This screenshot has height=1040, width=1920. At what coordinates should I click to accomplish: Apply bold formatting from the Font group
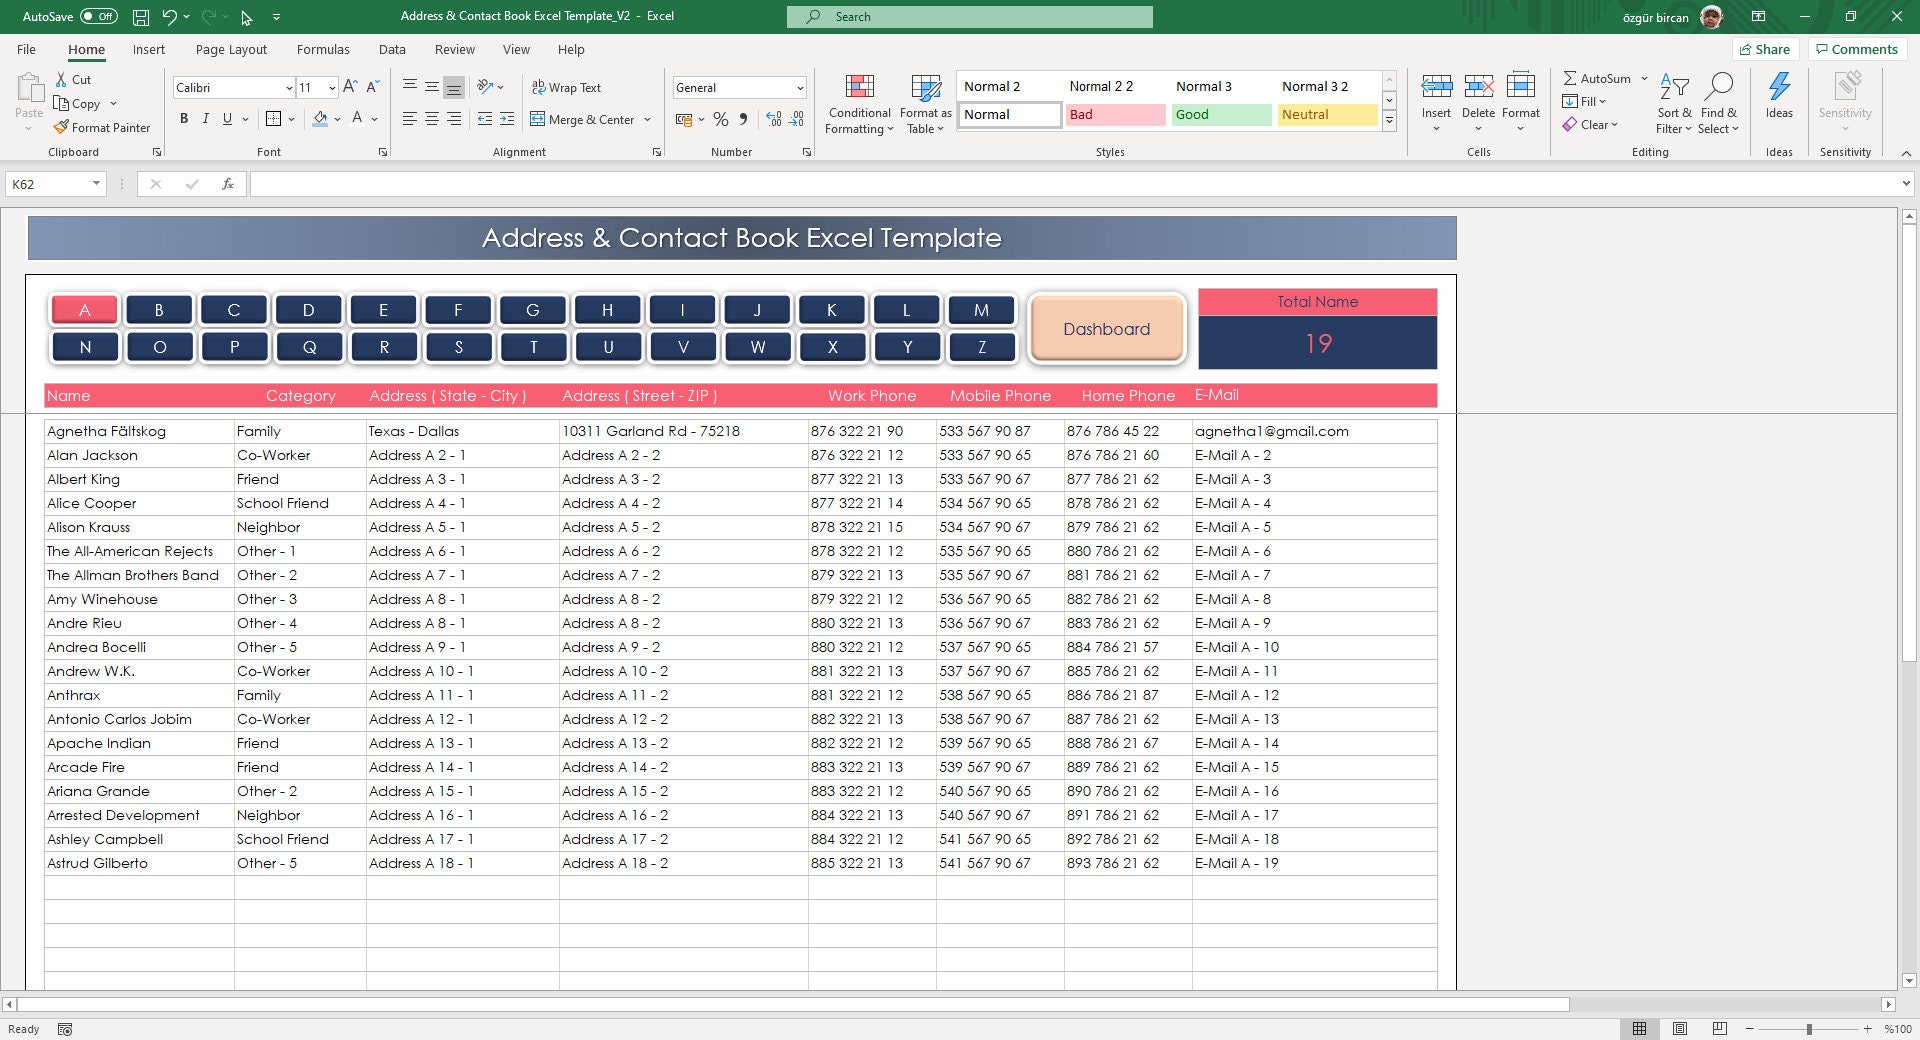pos(184,118)
